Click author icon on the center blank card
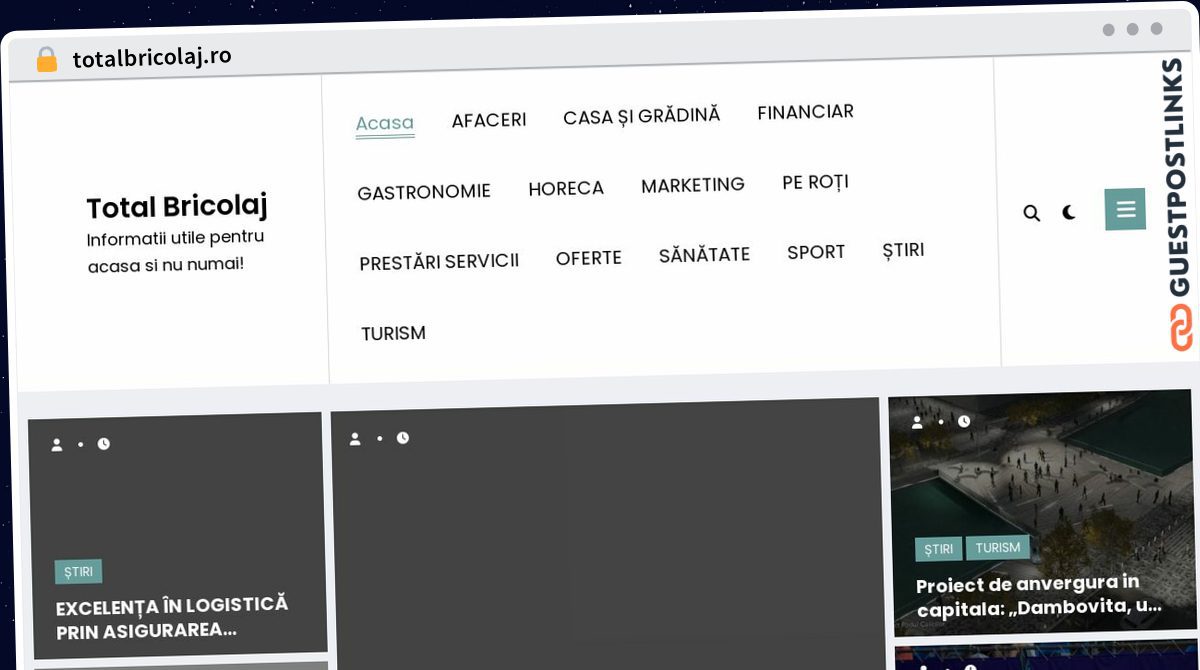Image resolution: width=1200 pixels, height=670 pixels. click(x=355, y=438)
